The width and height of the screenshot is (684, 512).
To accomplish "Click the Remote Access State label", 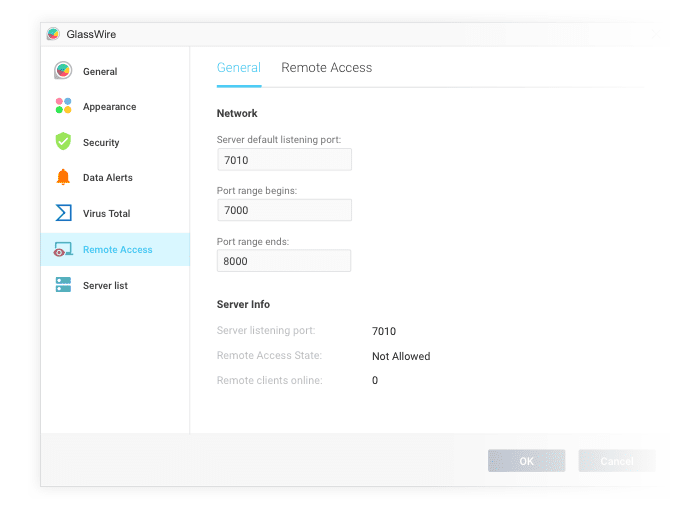I will (x=269, y=355).
